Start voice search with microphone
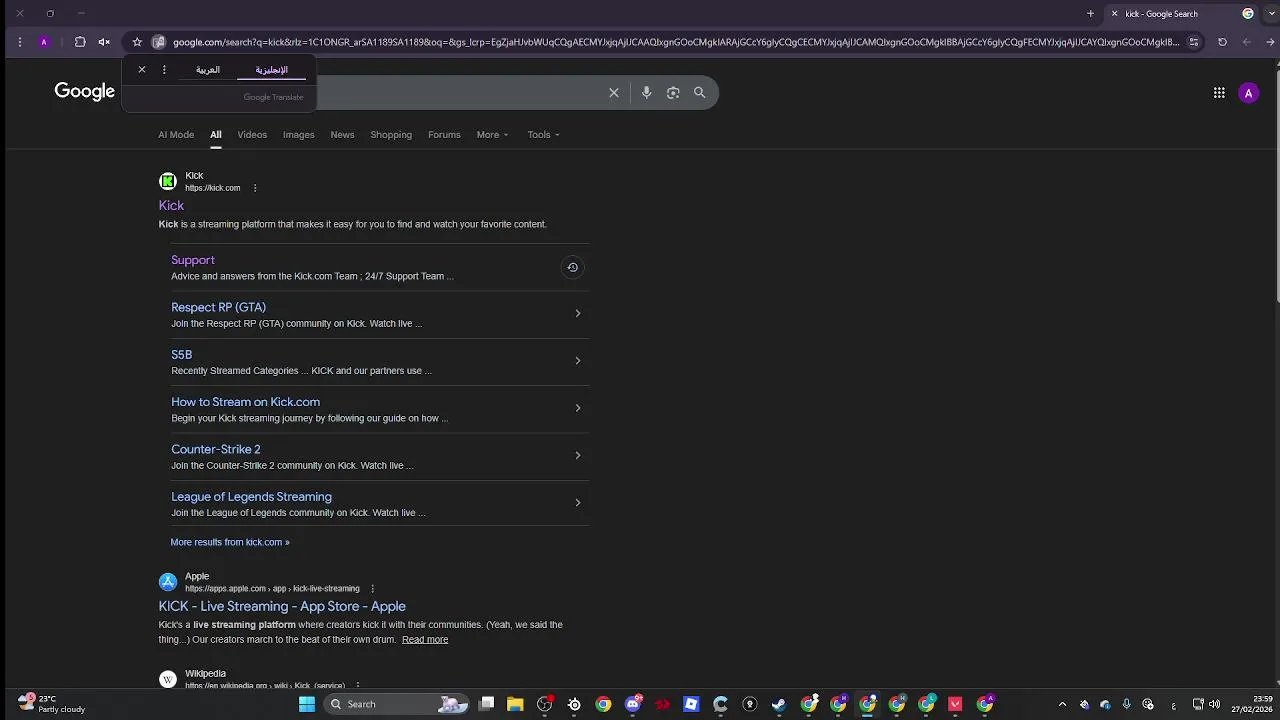This screenshot has width=1280, height=720. [x=646, y=93]
